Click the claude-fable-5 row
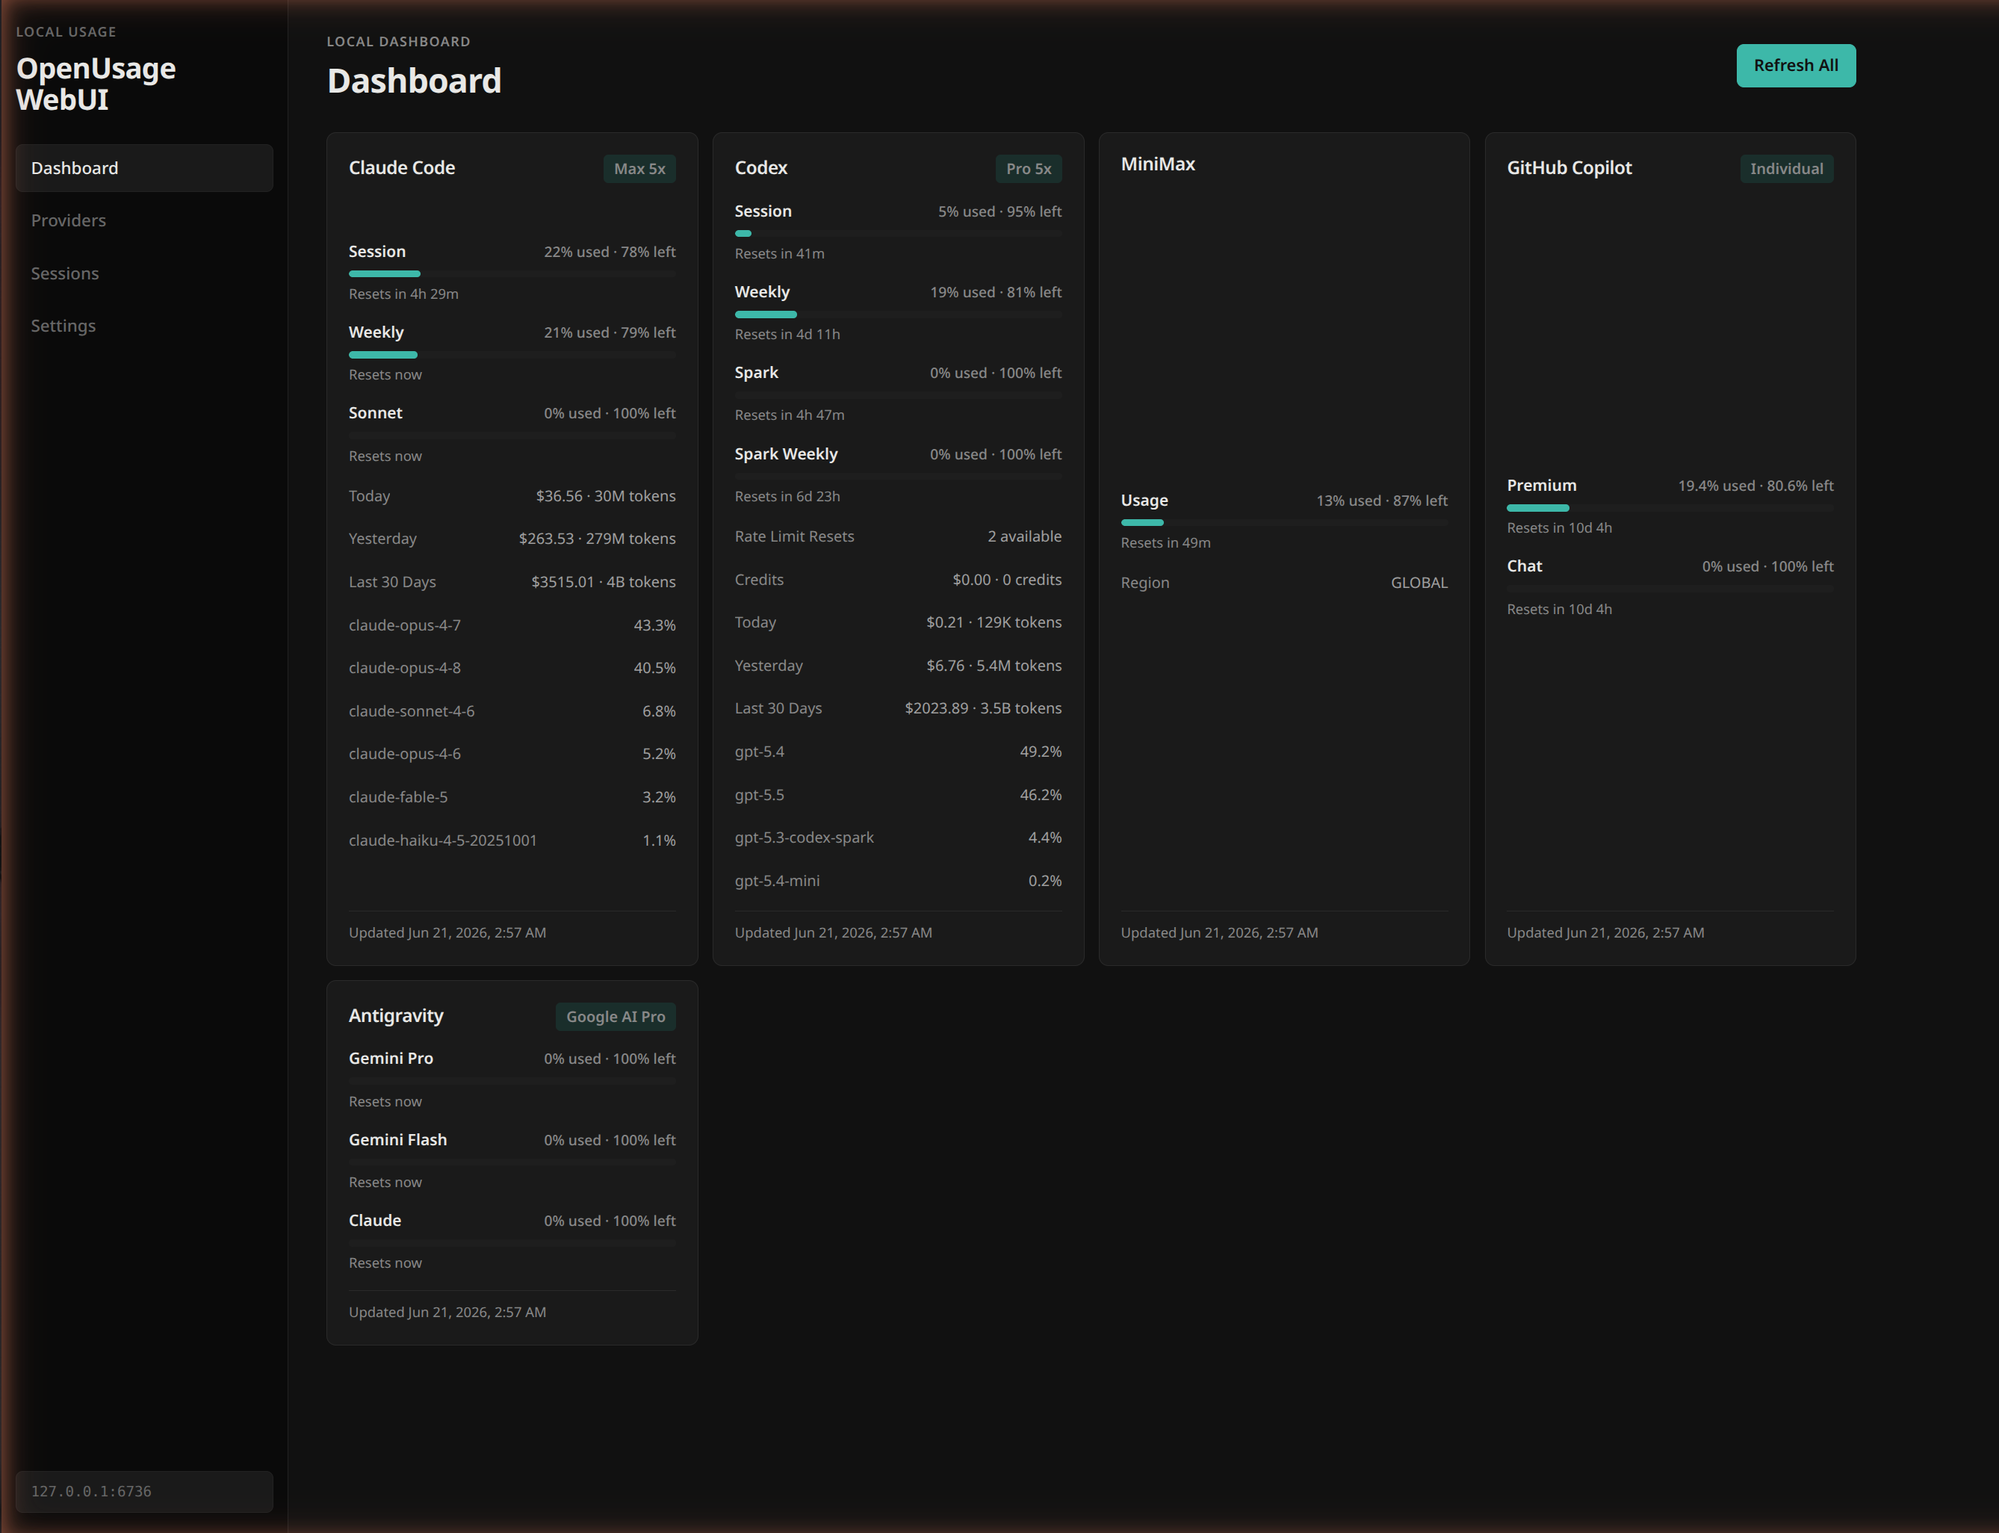This screenshot has height=1533, width=1999. click(512, 797)
